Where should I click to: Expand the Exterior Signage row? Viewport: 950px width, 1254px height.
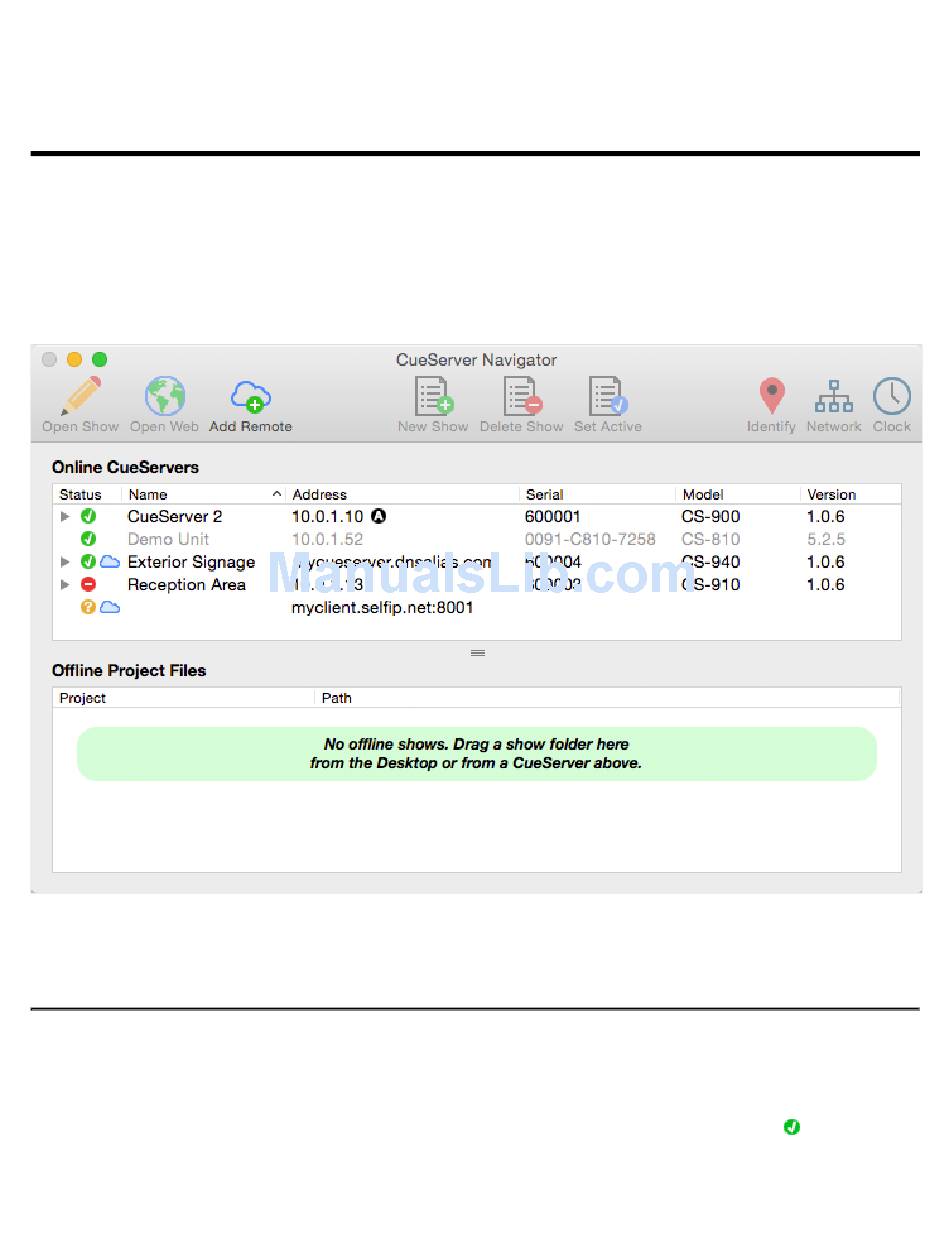point(65,562)
